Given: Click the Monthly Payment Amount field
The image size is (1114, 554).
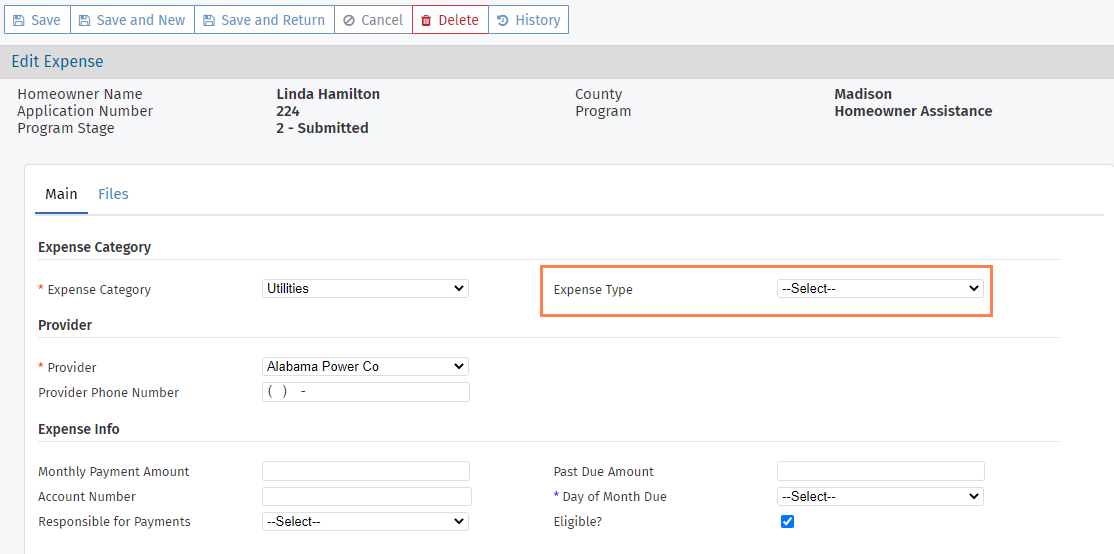Looking at the screenshot, I should tap(365, 471).
